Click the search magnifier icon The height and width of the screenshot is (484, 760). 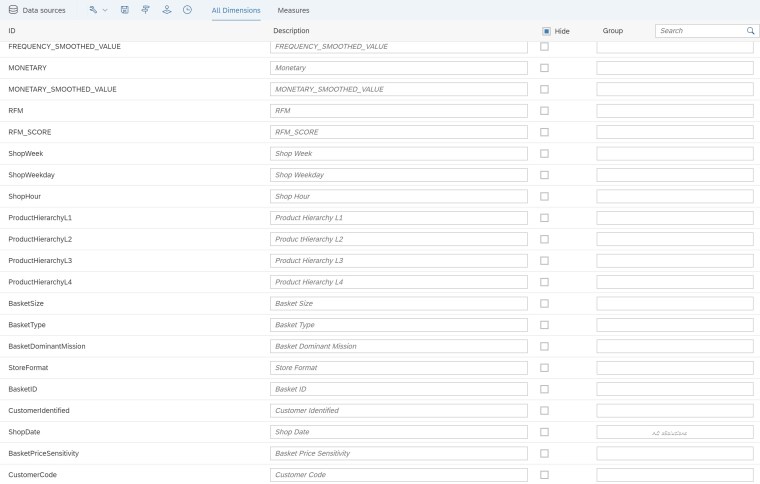click(x=750, y=31)
